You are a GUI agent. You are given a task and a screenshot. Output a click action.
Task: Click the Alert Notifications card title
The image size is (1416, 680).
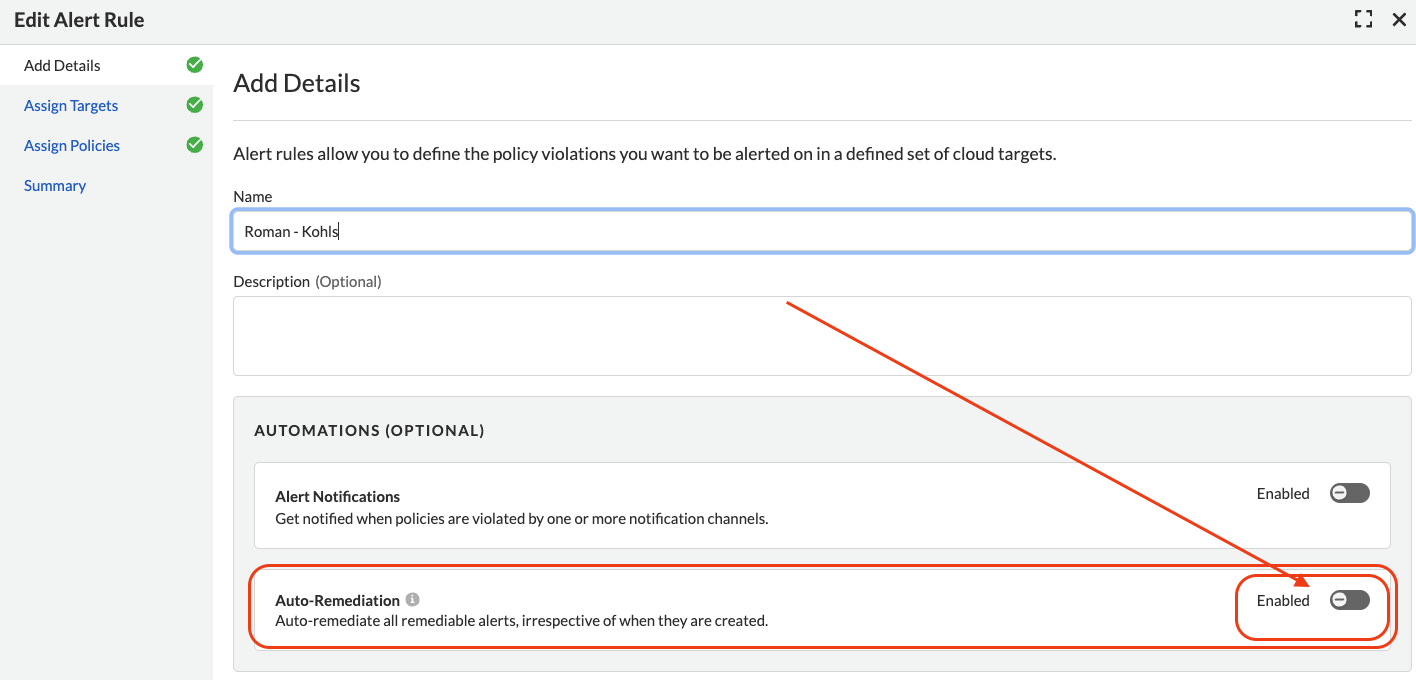[x=337, y=497]
